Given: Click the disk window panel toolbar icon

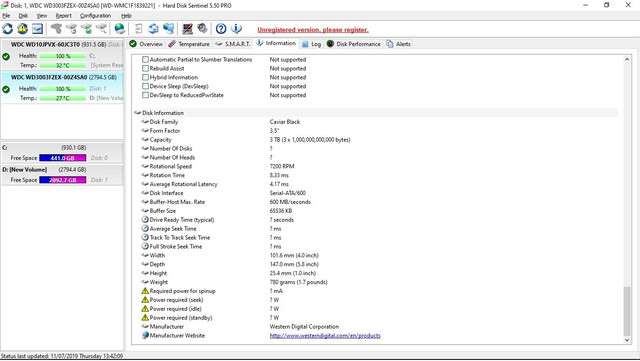Looking at the screenshot, I should point(38,29).
